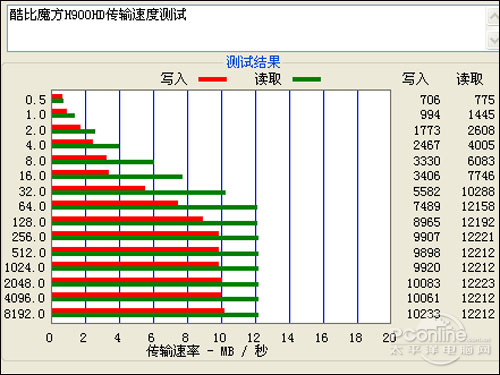Image resolution: width=500 pixels, height=375 pixels.
Task: Click write value 5582
Action: click(x=427, y=192)
